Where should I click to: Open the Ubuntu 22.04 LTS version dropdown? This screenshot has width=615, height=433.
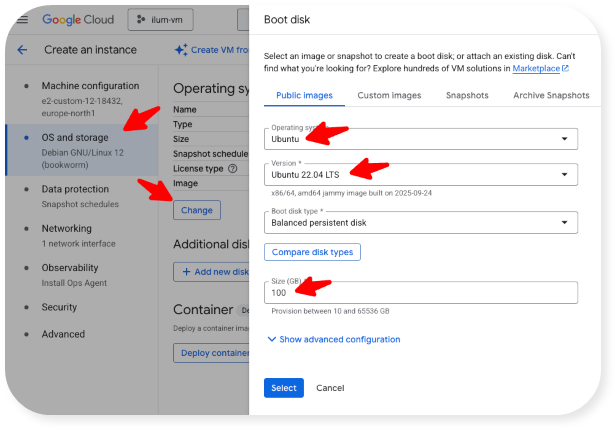421,175
